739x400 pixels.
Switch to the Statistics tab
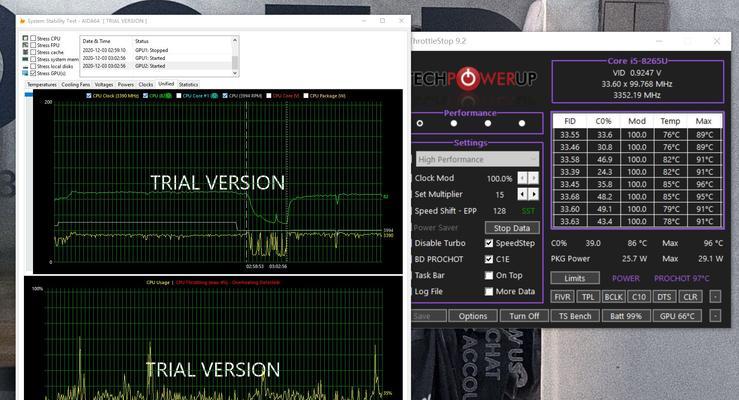tap(189, 84)
